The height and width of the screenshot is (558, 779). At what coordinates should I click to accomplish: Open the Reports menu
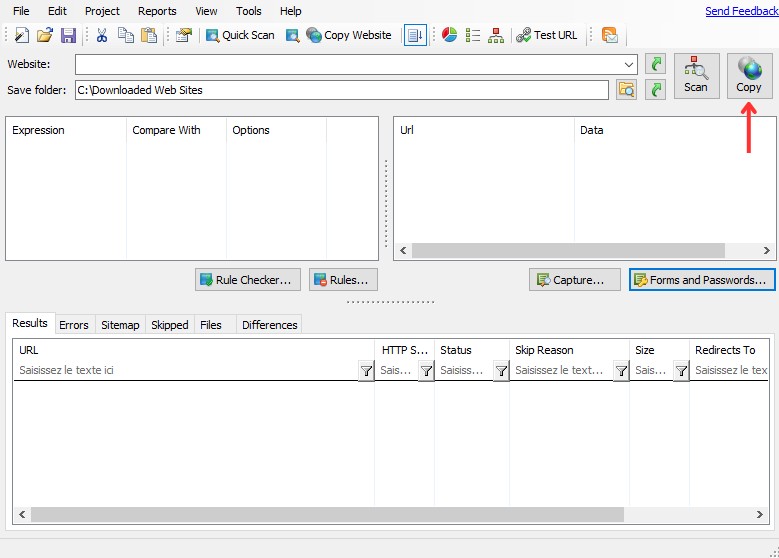tap(157, 11)
